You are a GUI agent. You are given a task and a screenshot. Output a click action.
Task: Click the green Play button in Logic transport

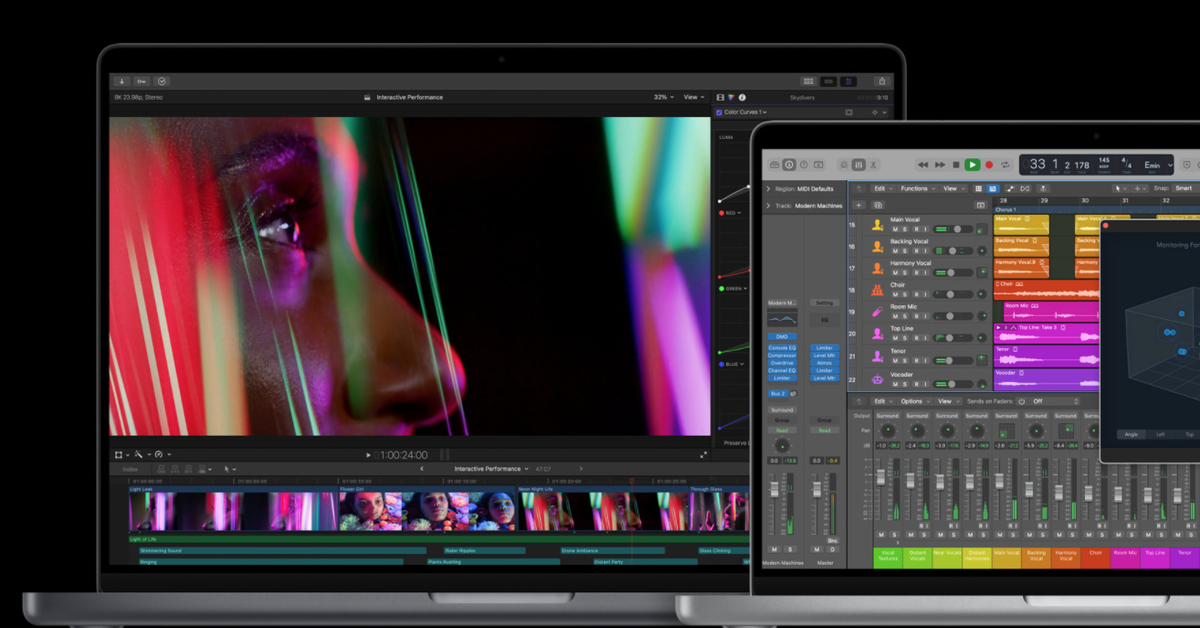tap(972, 164)
